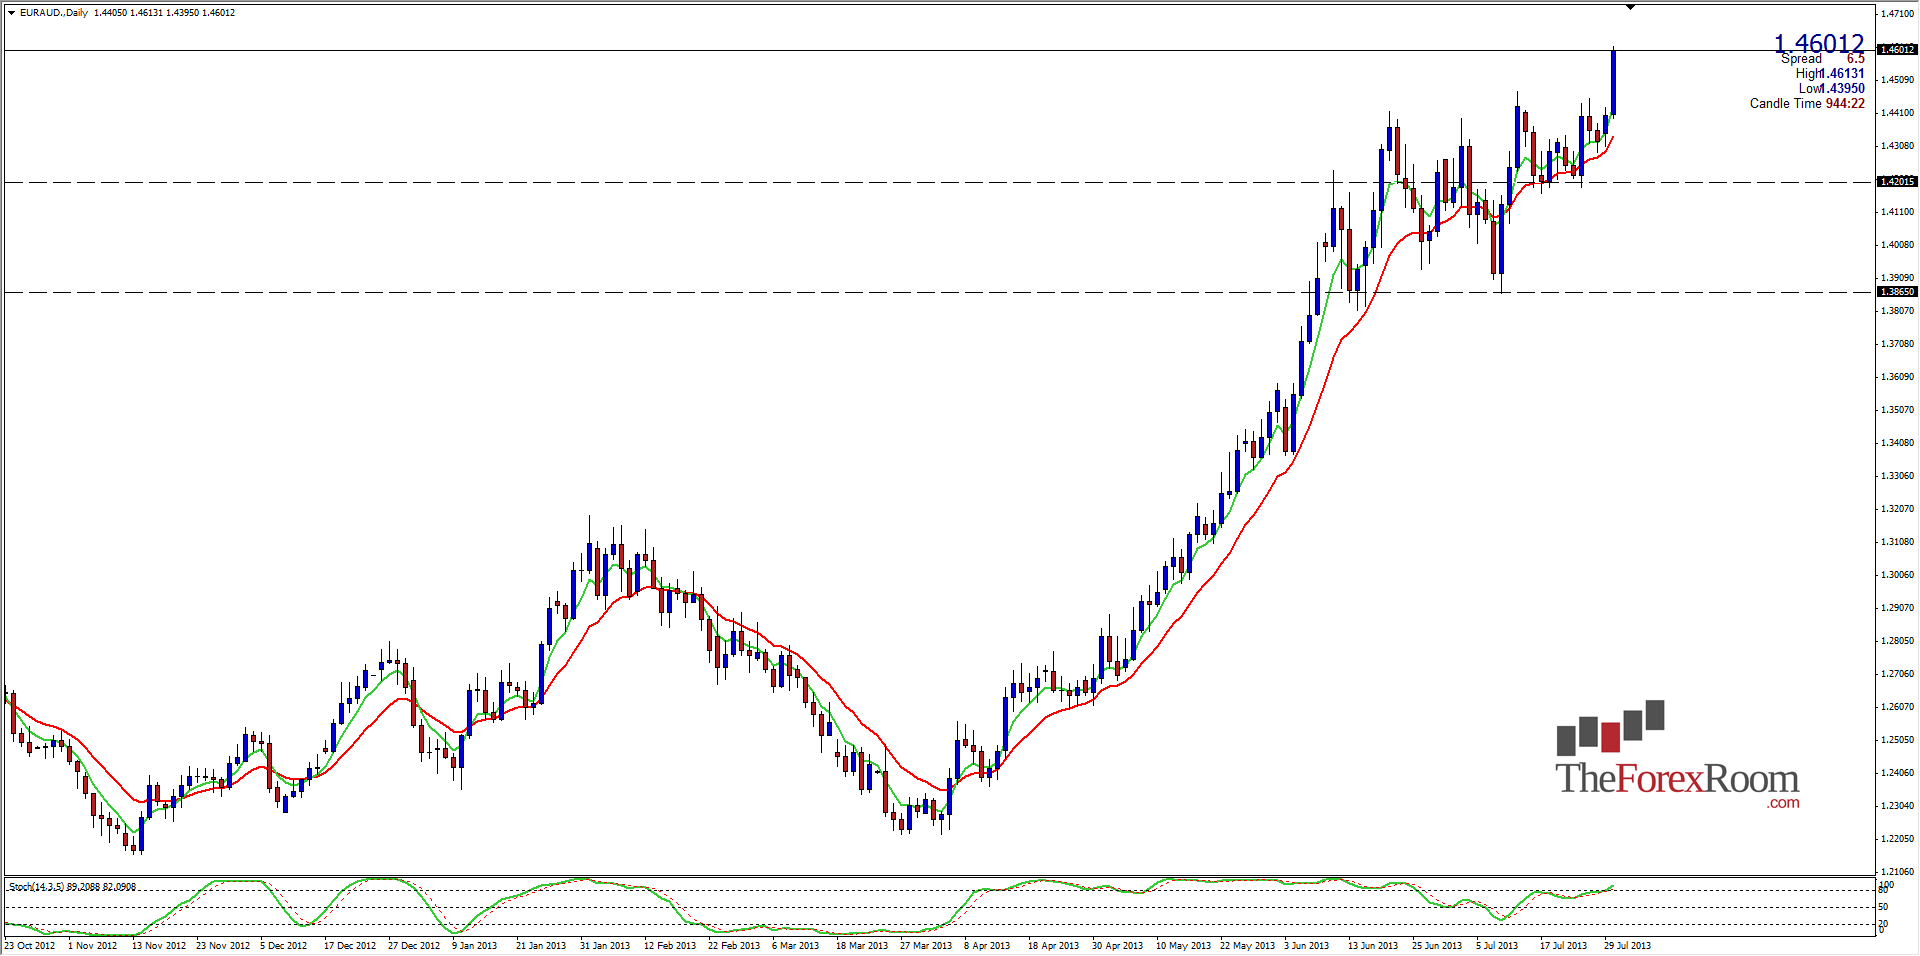Click the Low 1.43950 value text
1920x956 pixels.
click(x=1831, y=88)
